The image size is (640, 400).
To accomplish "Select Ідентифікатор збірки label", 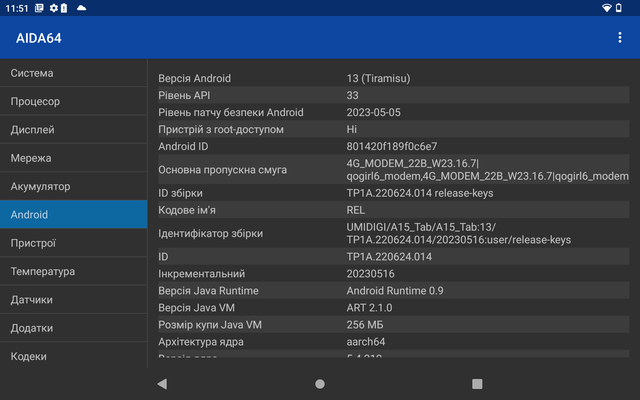I will 211,234.
